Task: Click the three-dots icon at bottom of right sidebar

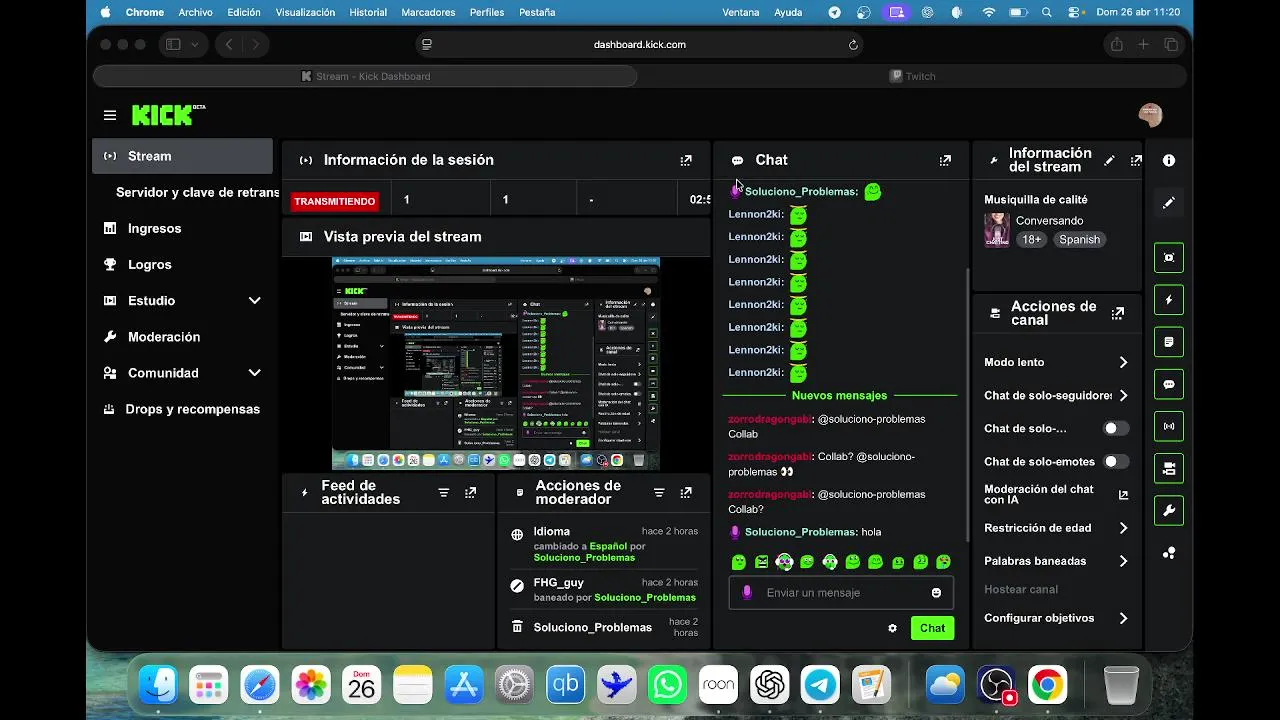Action: click(x=1169, y=553)
